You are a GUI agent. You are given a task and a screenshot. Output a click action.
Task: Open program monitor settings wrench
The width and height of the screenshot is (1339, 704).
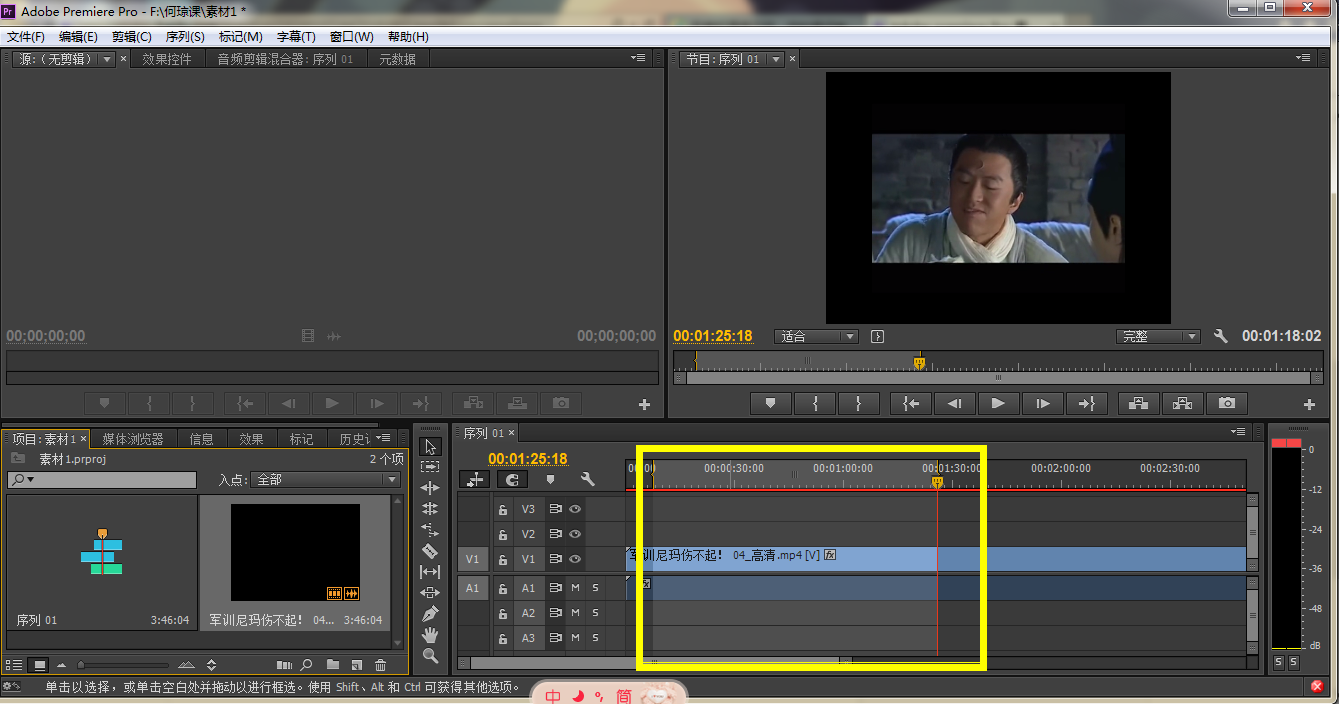click(x=1220, y=337)
